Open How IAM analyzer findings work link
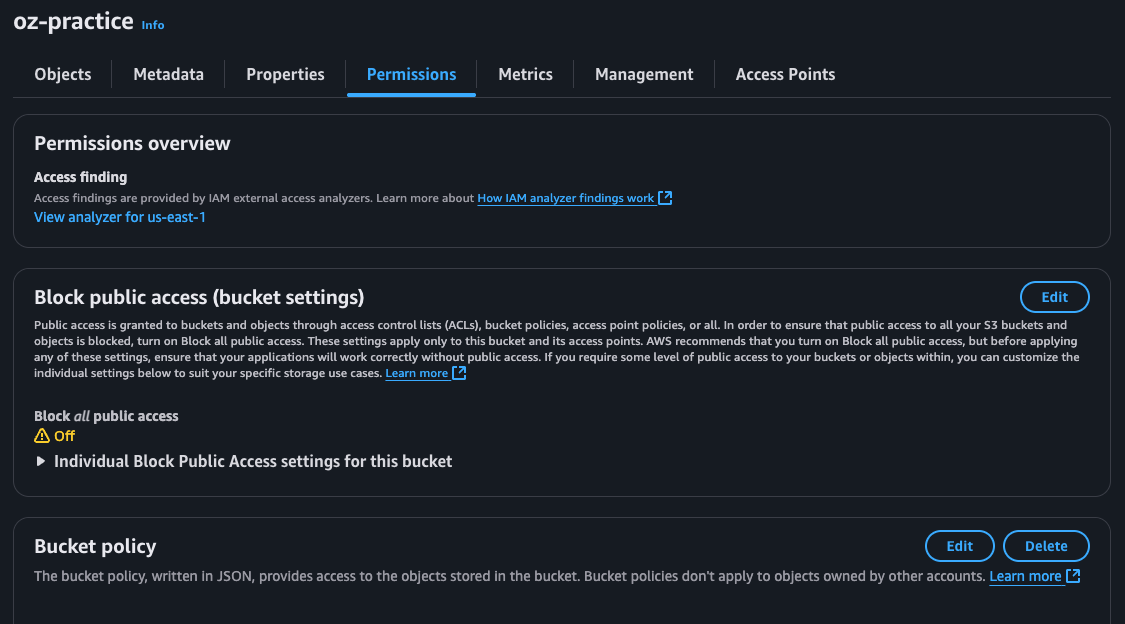Image resolution: width=1125 pixels, height=624 pixels. [565, 198]
